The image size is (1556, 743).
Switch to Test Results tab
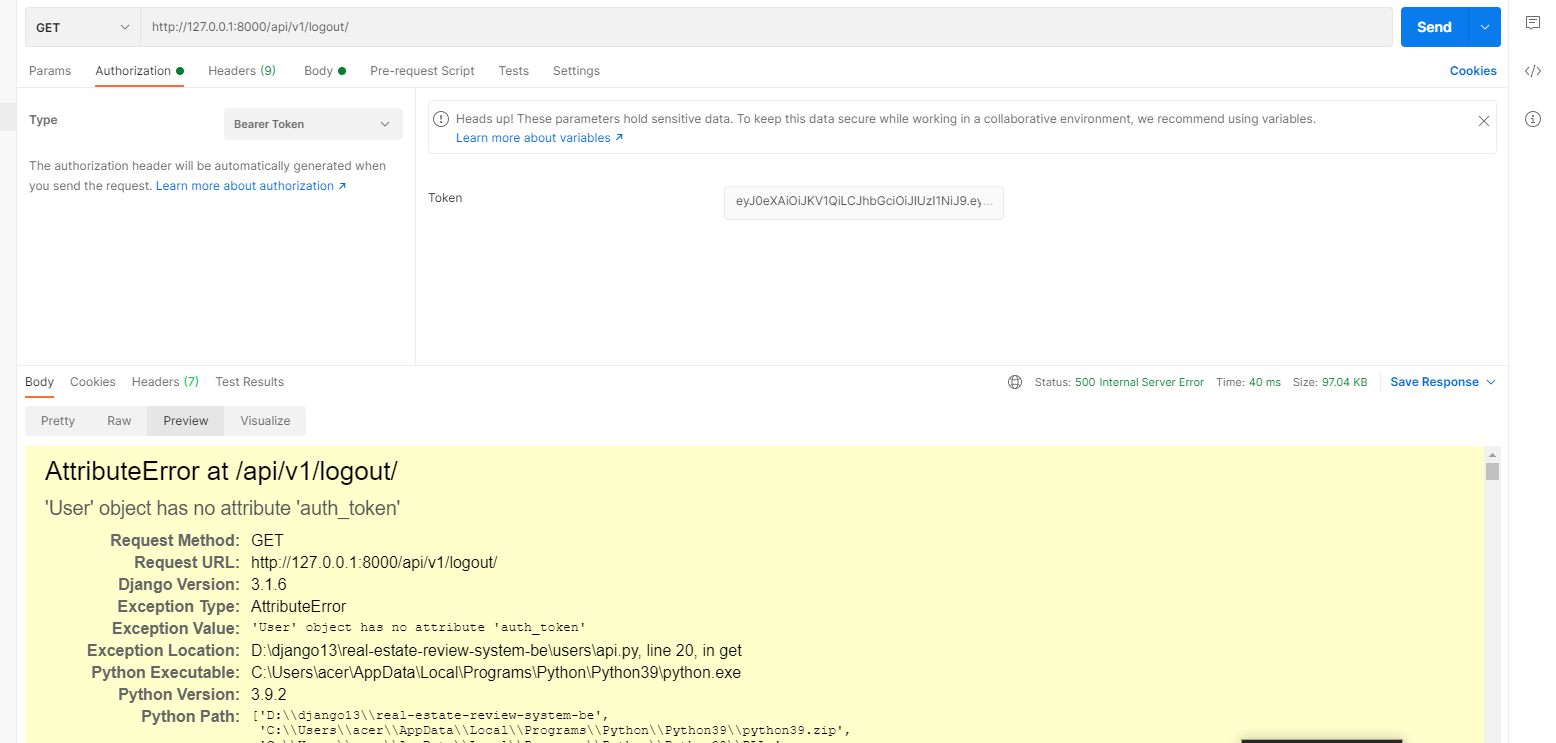click(250, 382)
